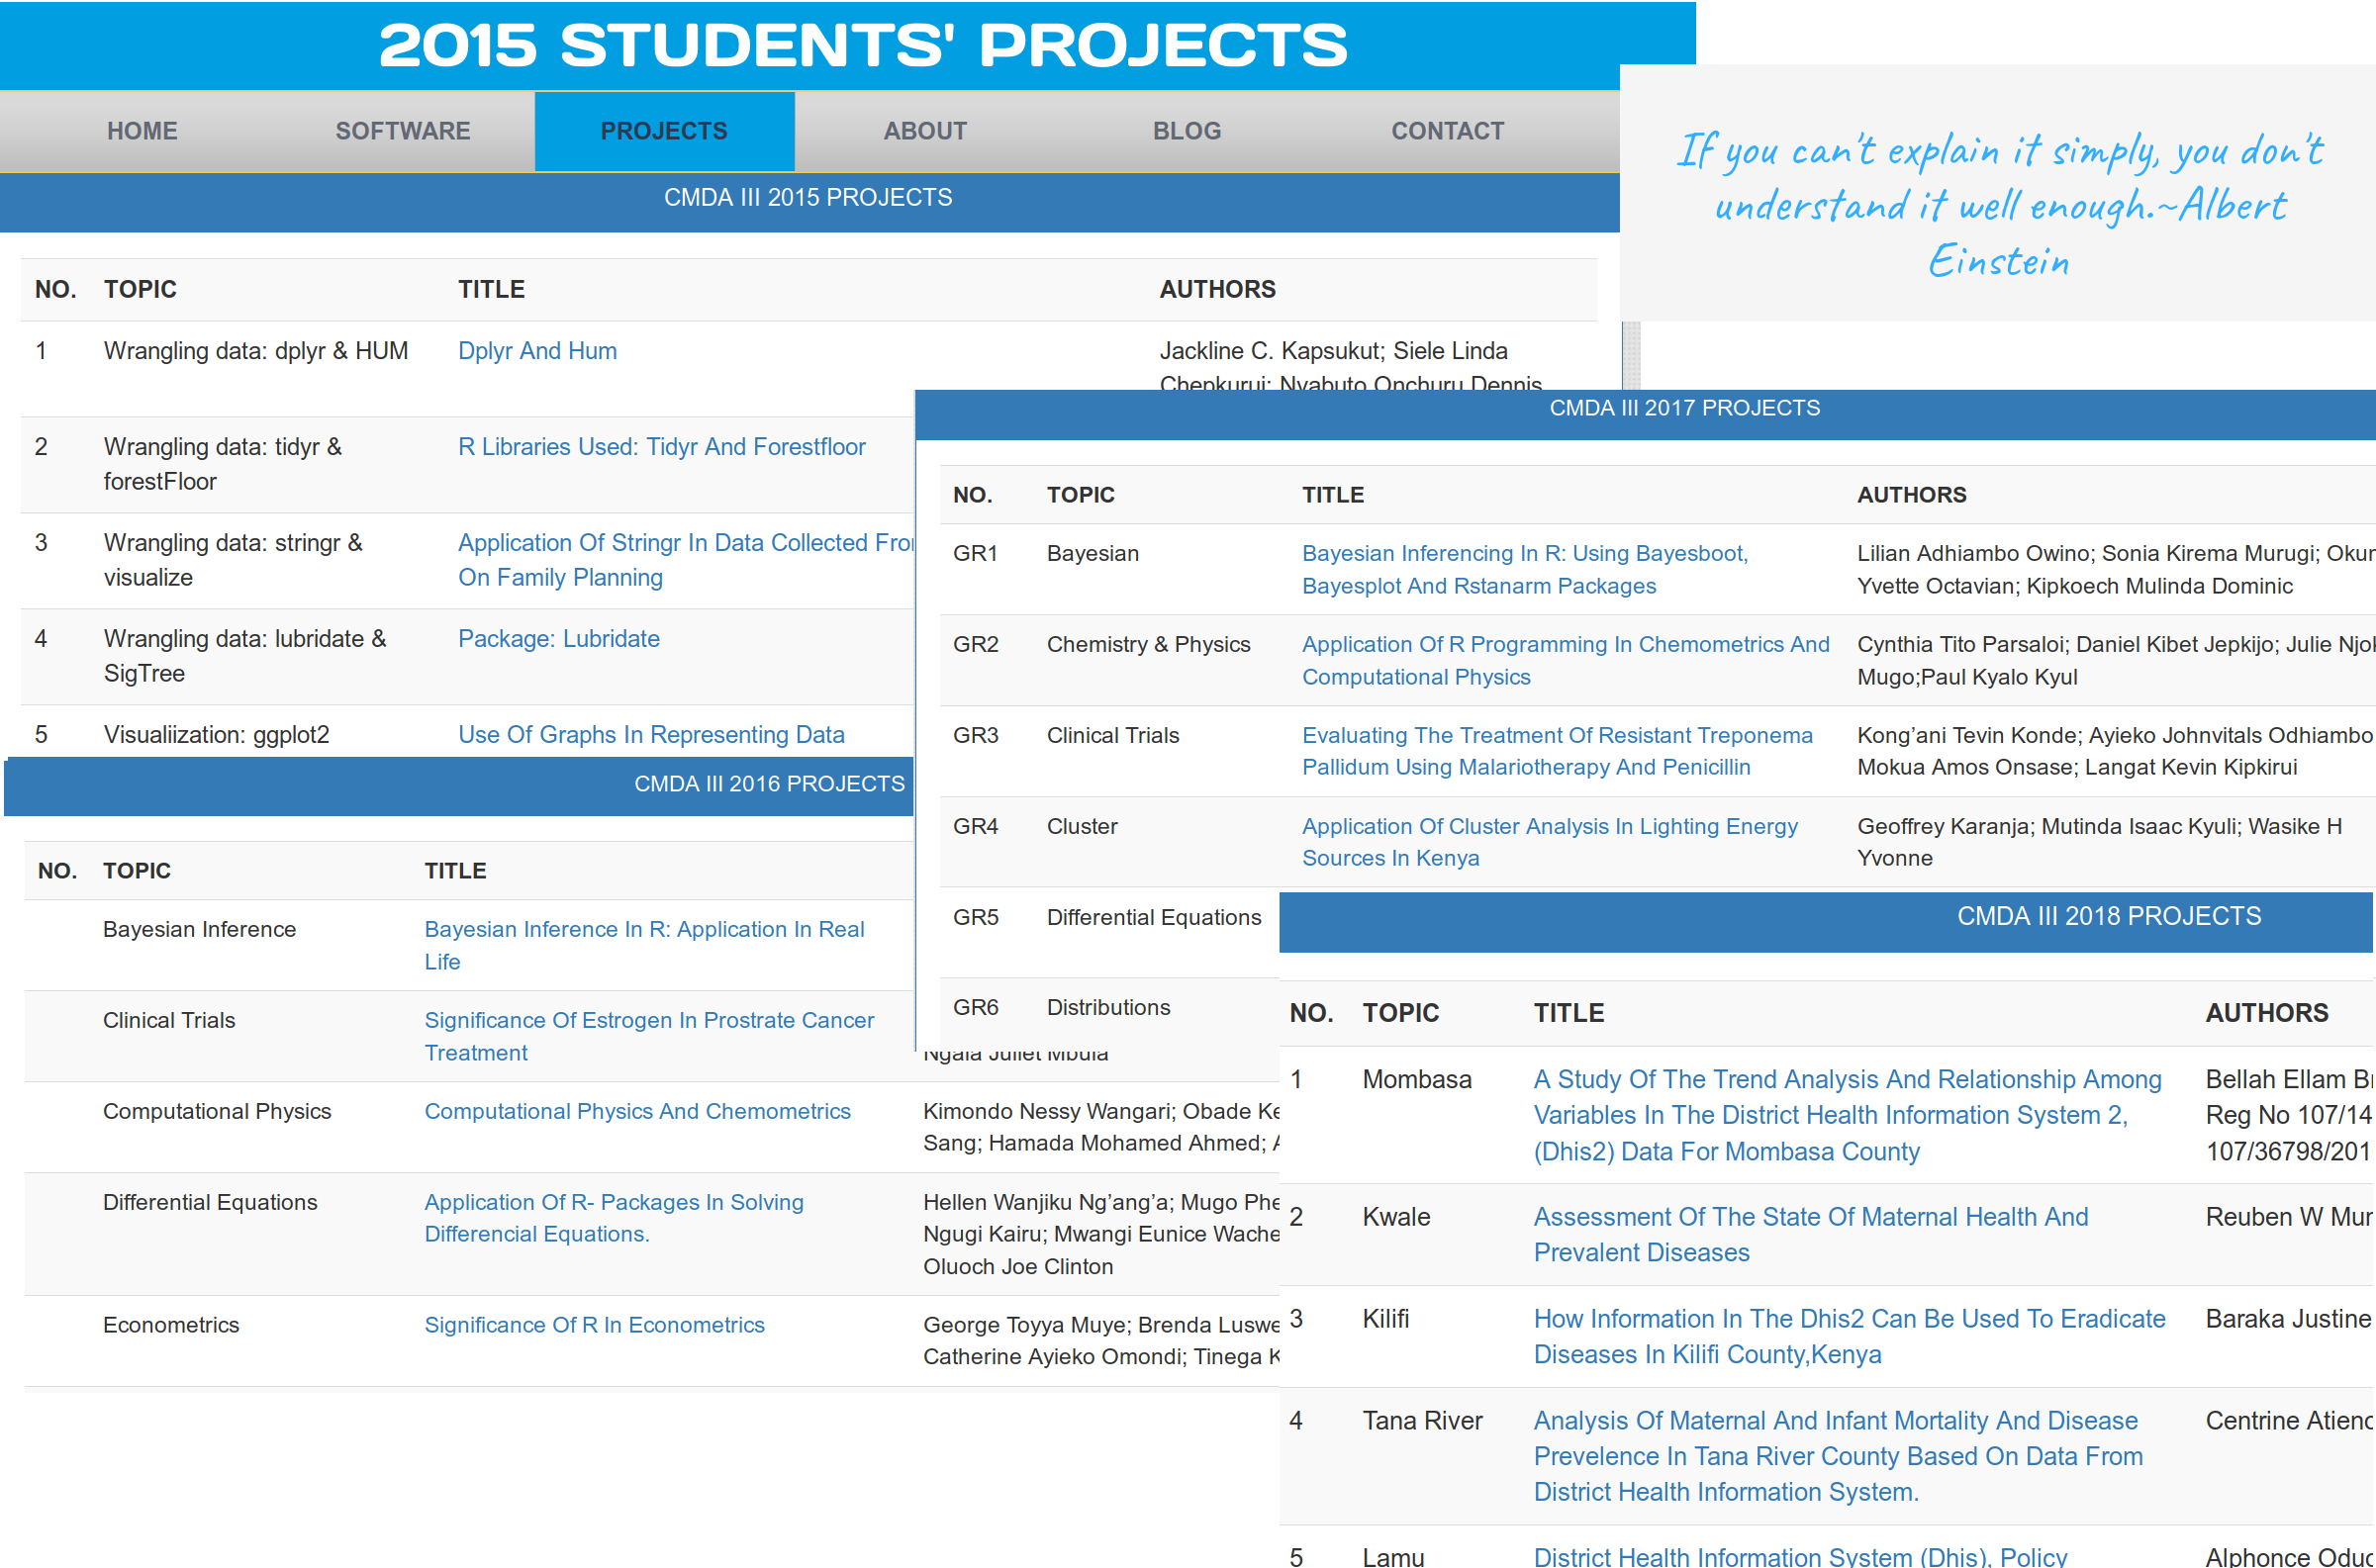2376x1568 pixels.
Task: Select the 'Econometrics' topic cell
Action: 171,1325
